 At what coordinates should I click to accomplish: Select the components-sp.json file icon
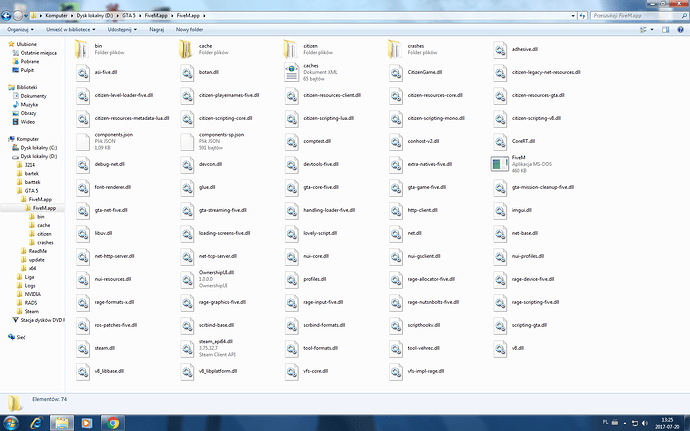tap(187, 141)
